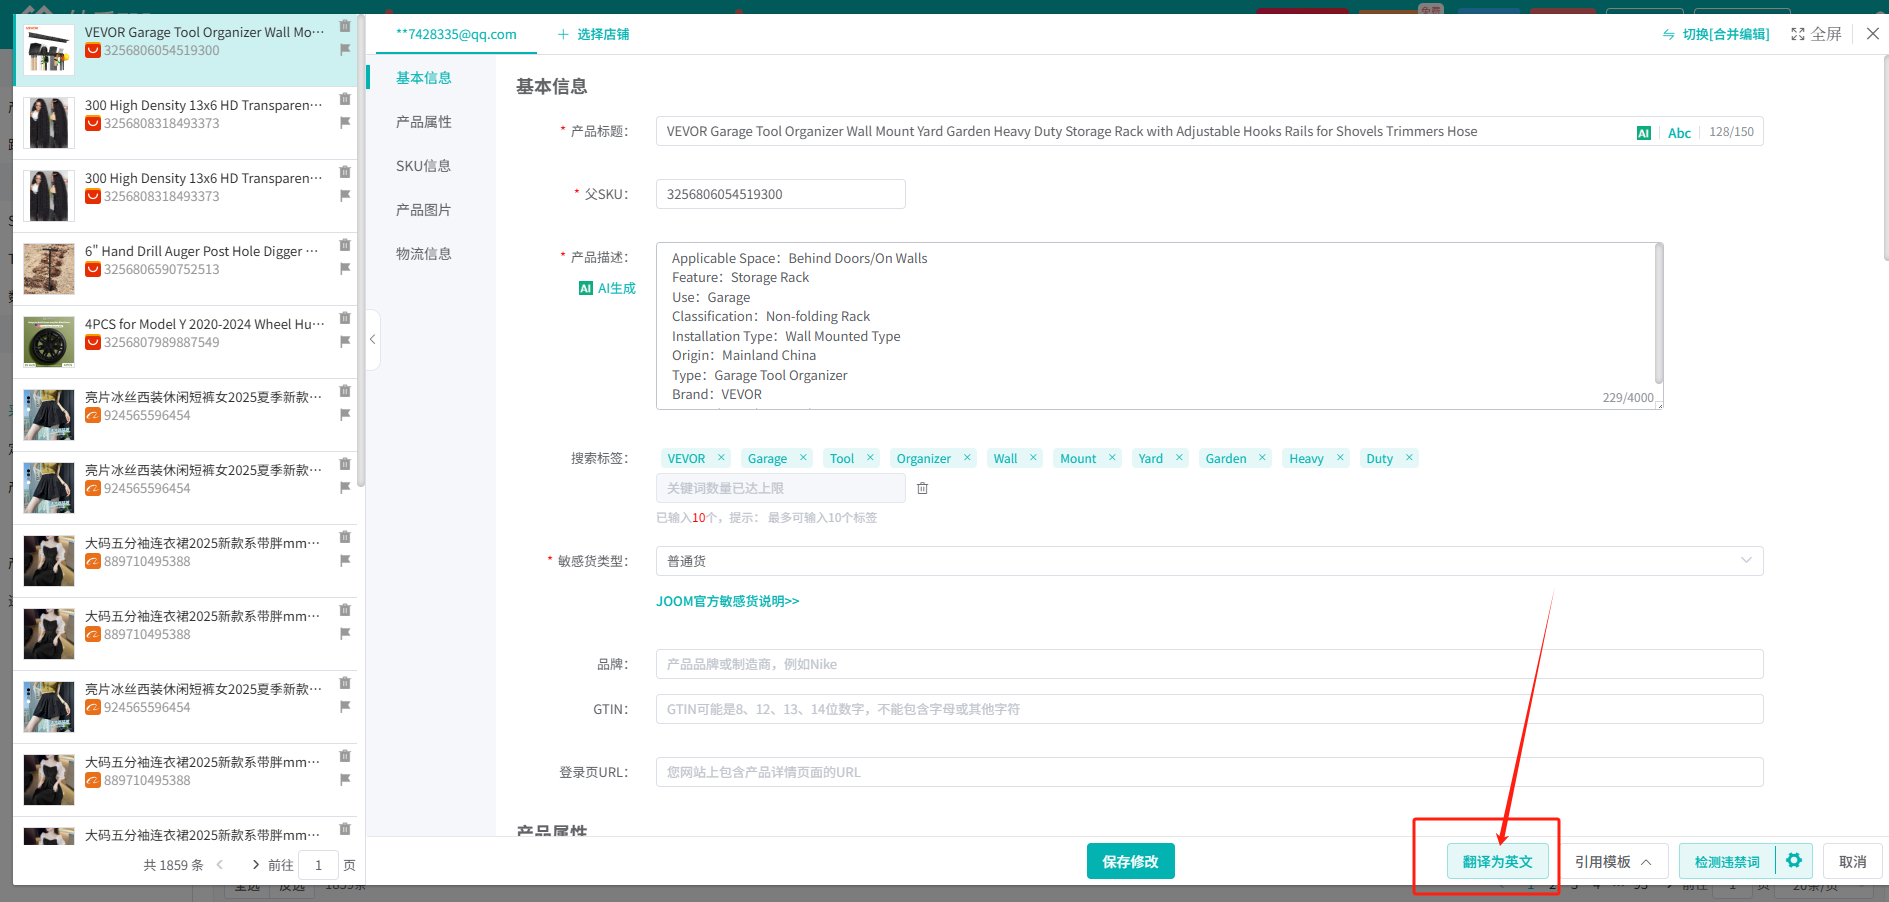The width and height of the screenshot is (1889, 902).
Task: Click the 登录页URL input field
Action: (x=1209, y=772)
